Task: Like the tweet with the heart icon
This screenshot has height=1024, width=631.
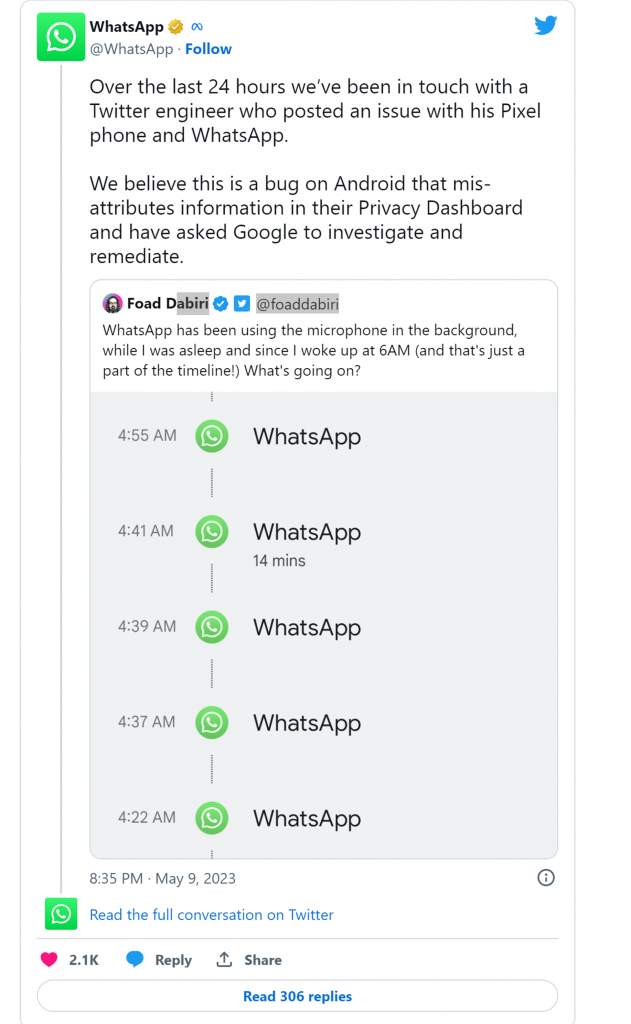Action: tap(49, 959)
